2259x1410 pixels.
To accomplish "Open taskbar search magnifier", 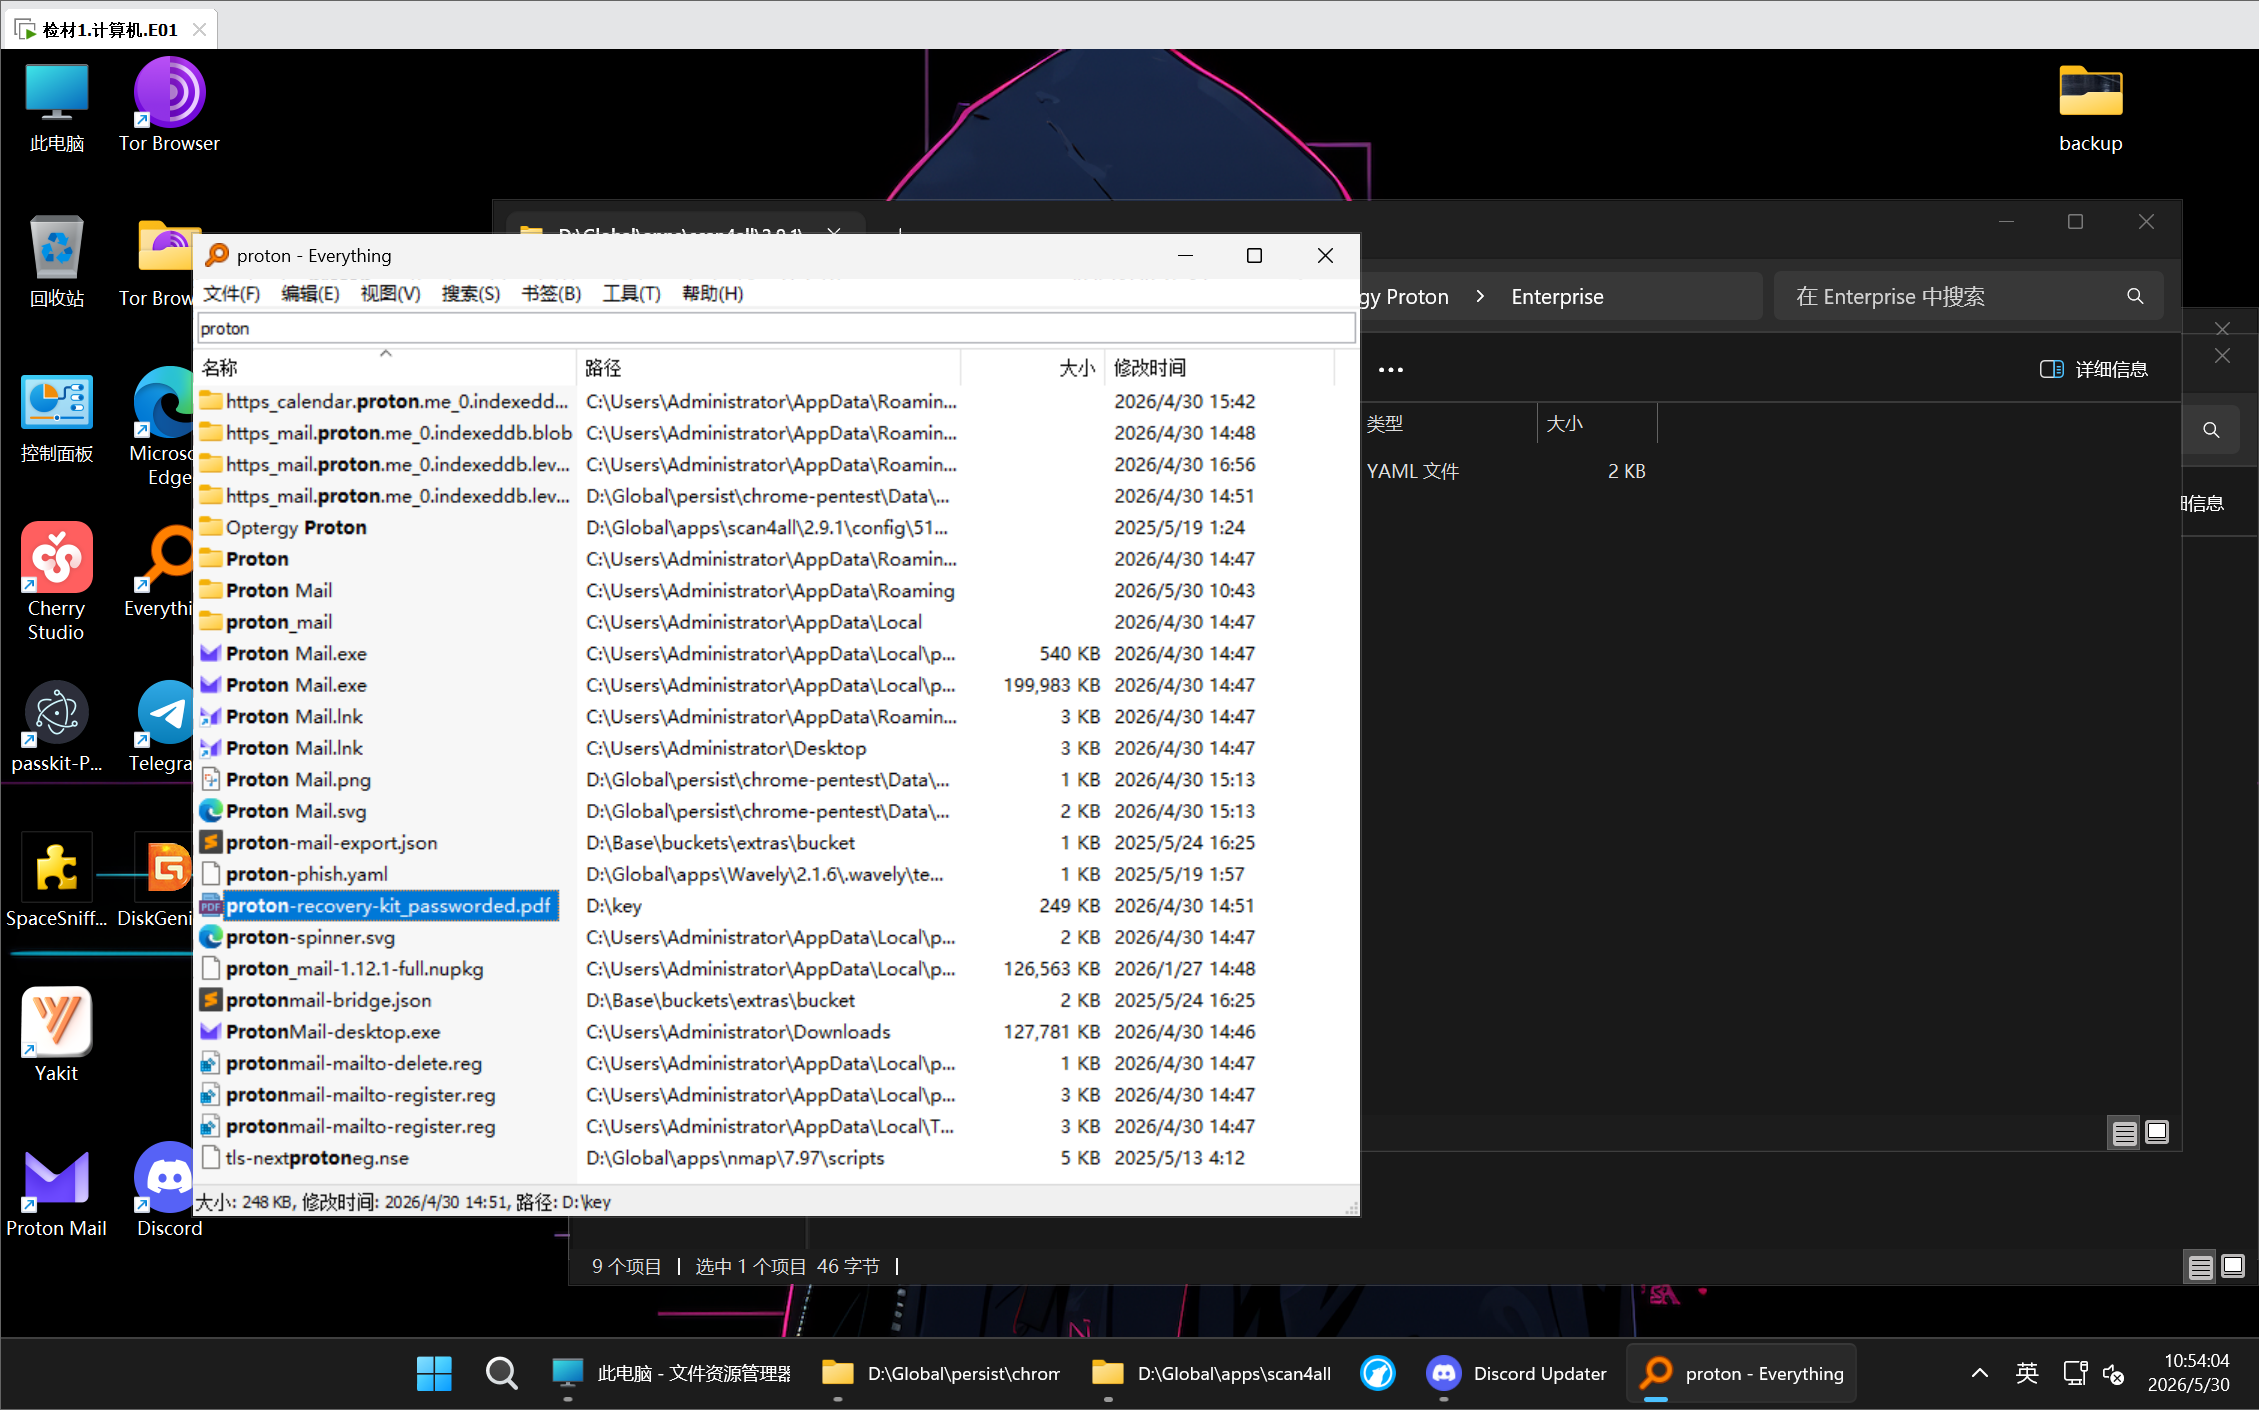I will [x=501, y=1373].
